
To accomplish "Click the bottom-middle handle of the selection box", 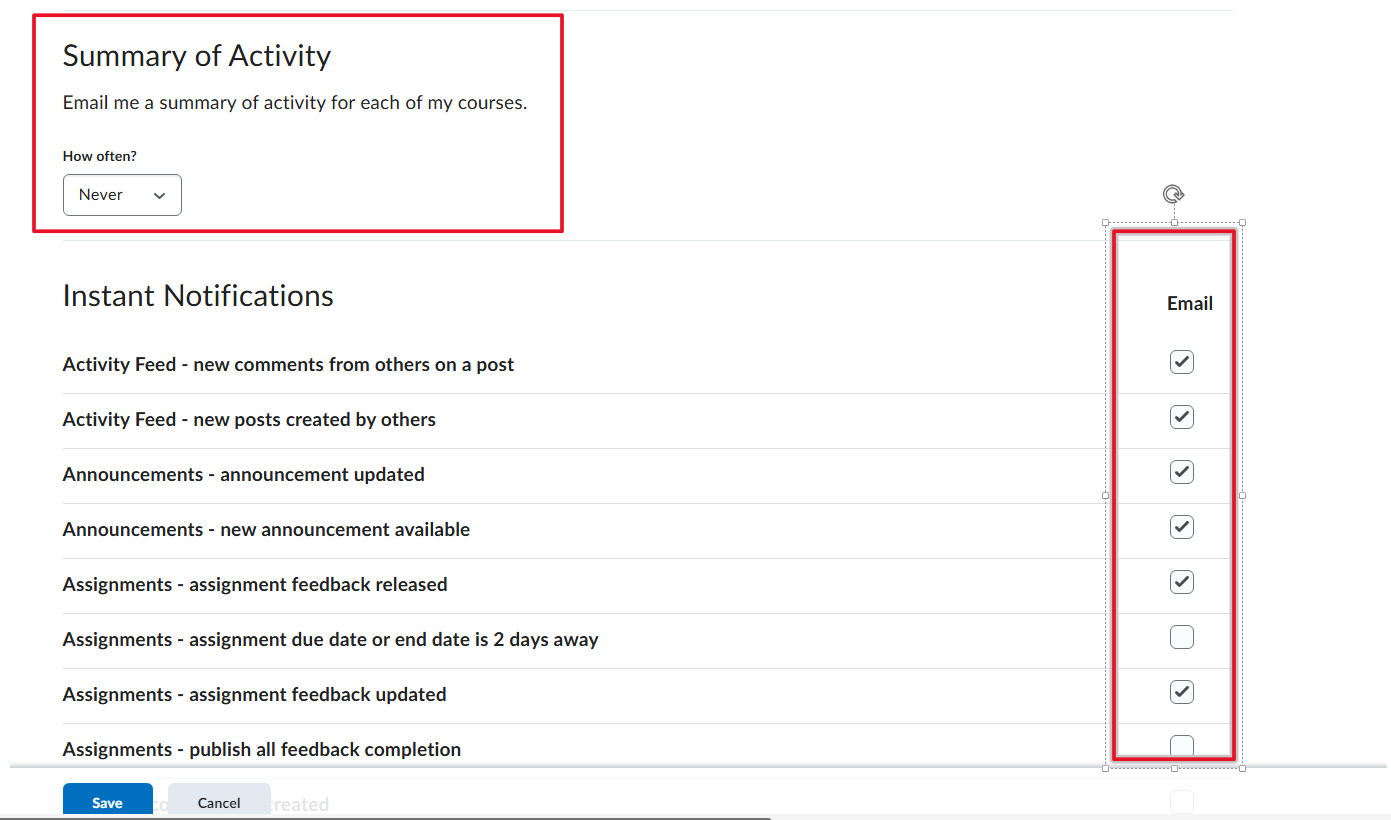I will 1174,768.
